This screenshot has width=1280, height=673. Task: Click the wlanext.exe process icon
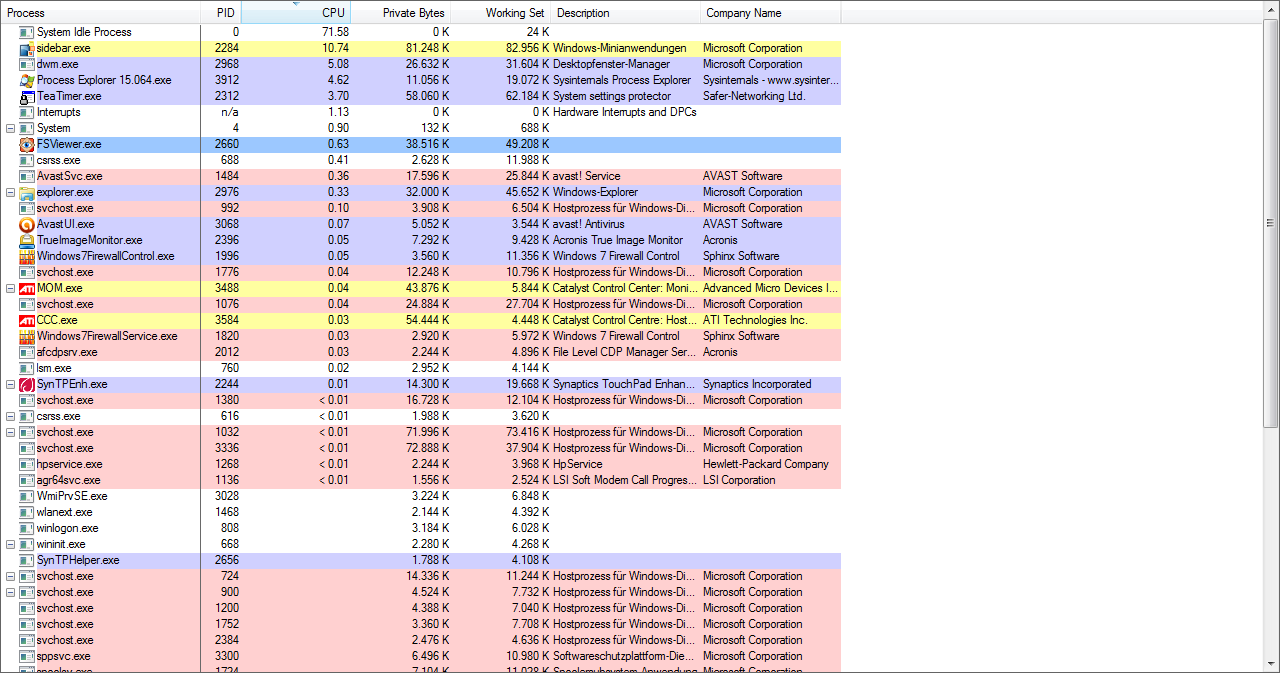(27, 512)
